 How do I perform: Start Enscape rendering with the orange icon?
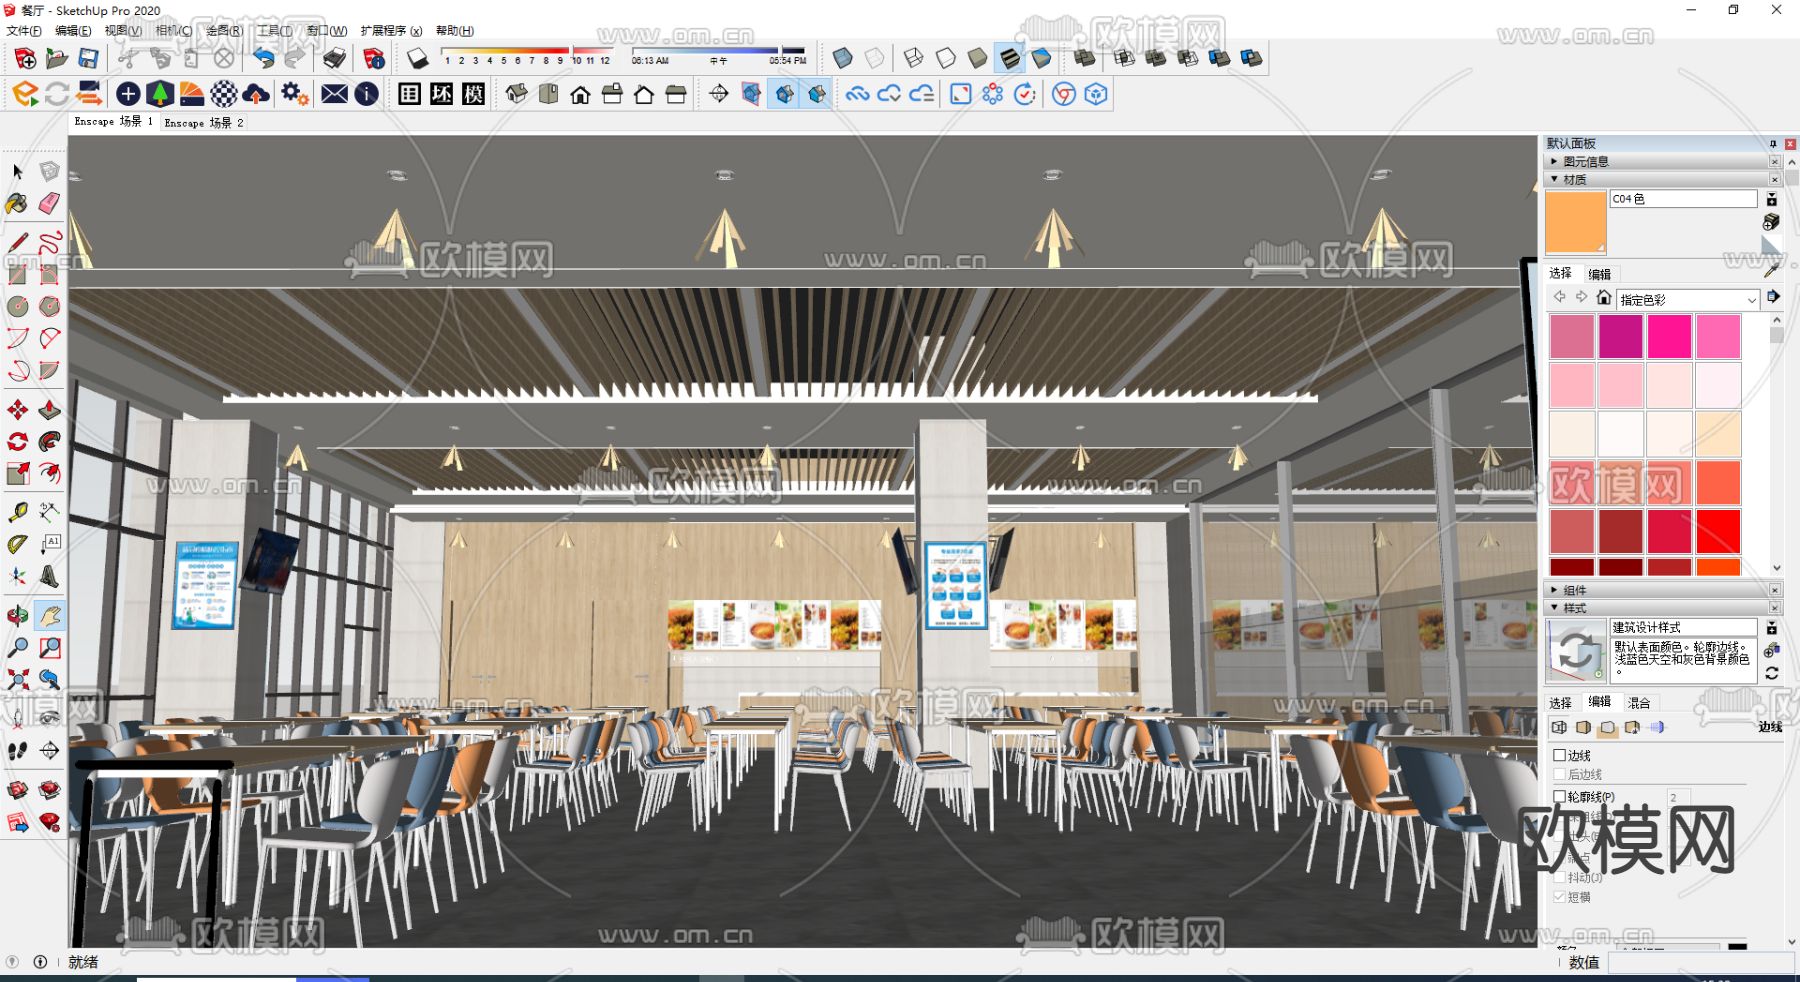click(x=25, y=94)
